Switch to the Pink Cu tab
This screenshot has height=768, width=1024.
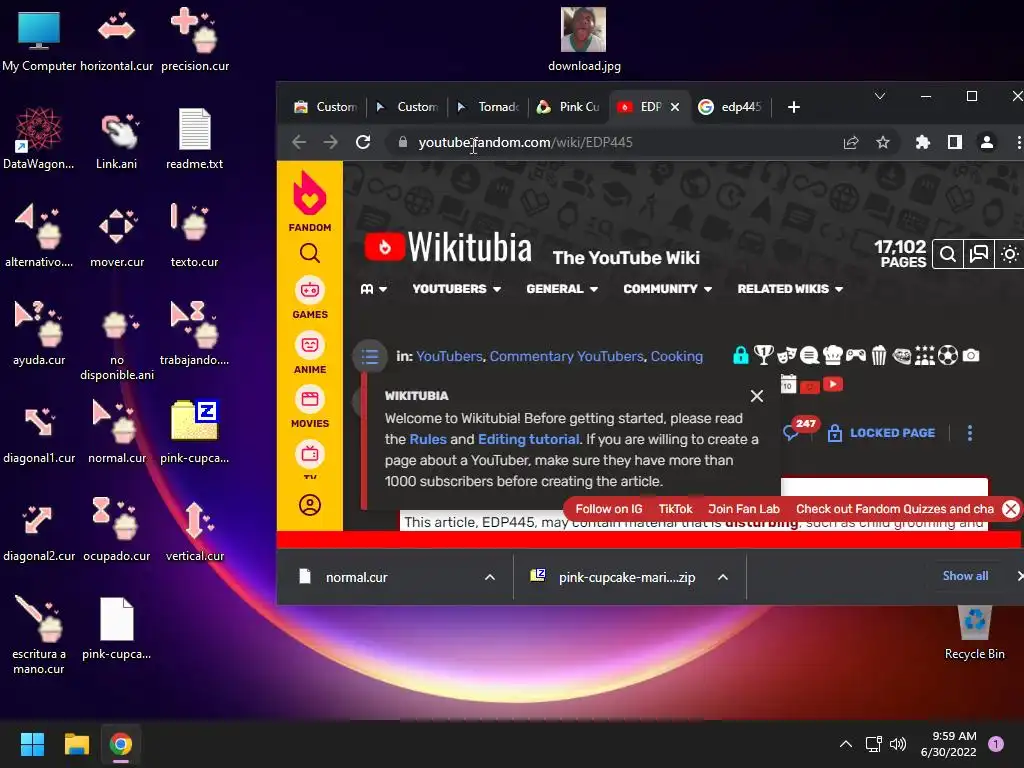coord(568,106)
